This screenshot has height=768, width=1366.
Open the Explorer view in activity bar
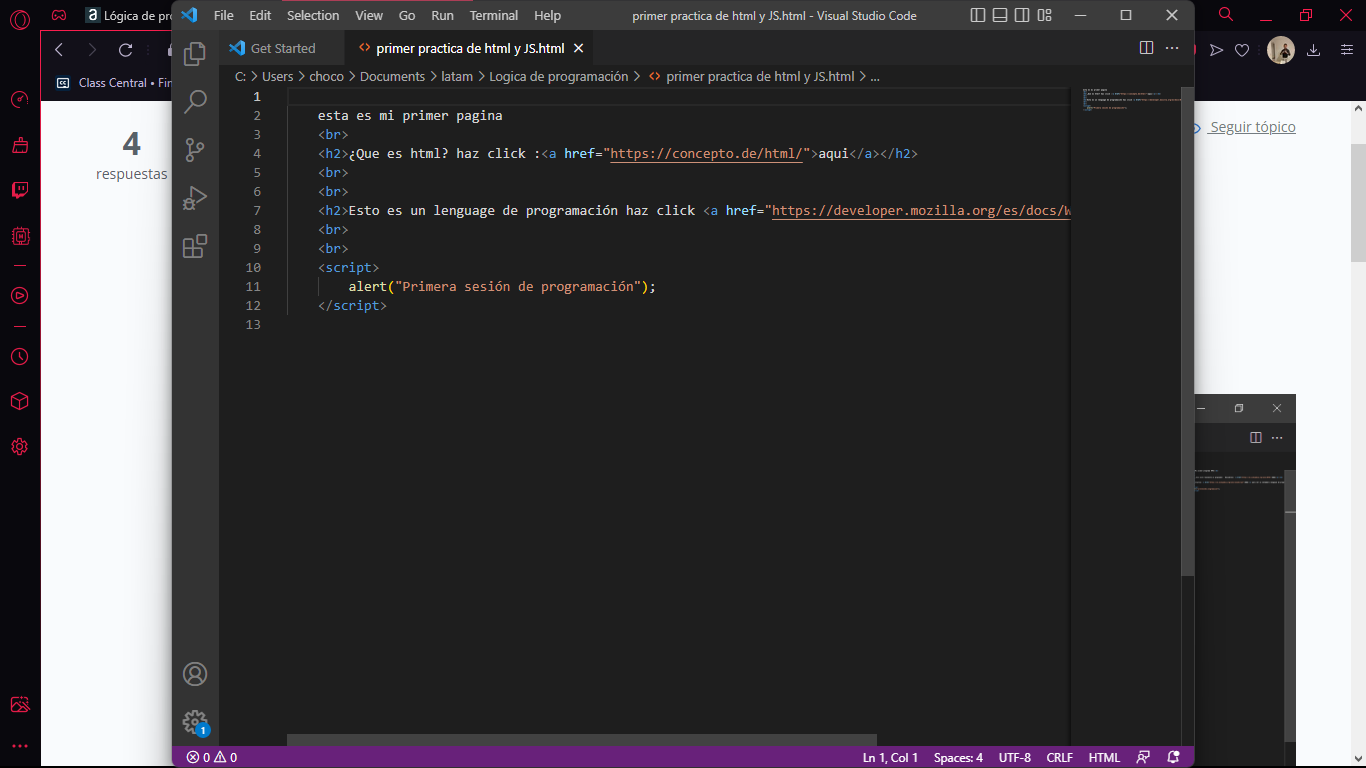195,54
